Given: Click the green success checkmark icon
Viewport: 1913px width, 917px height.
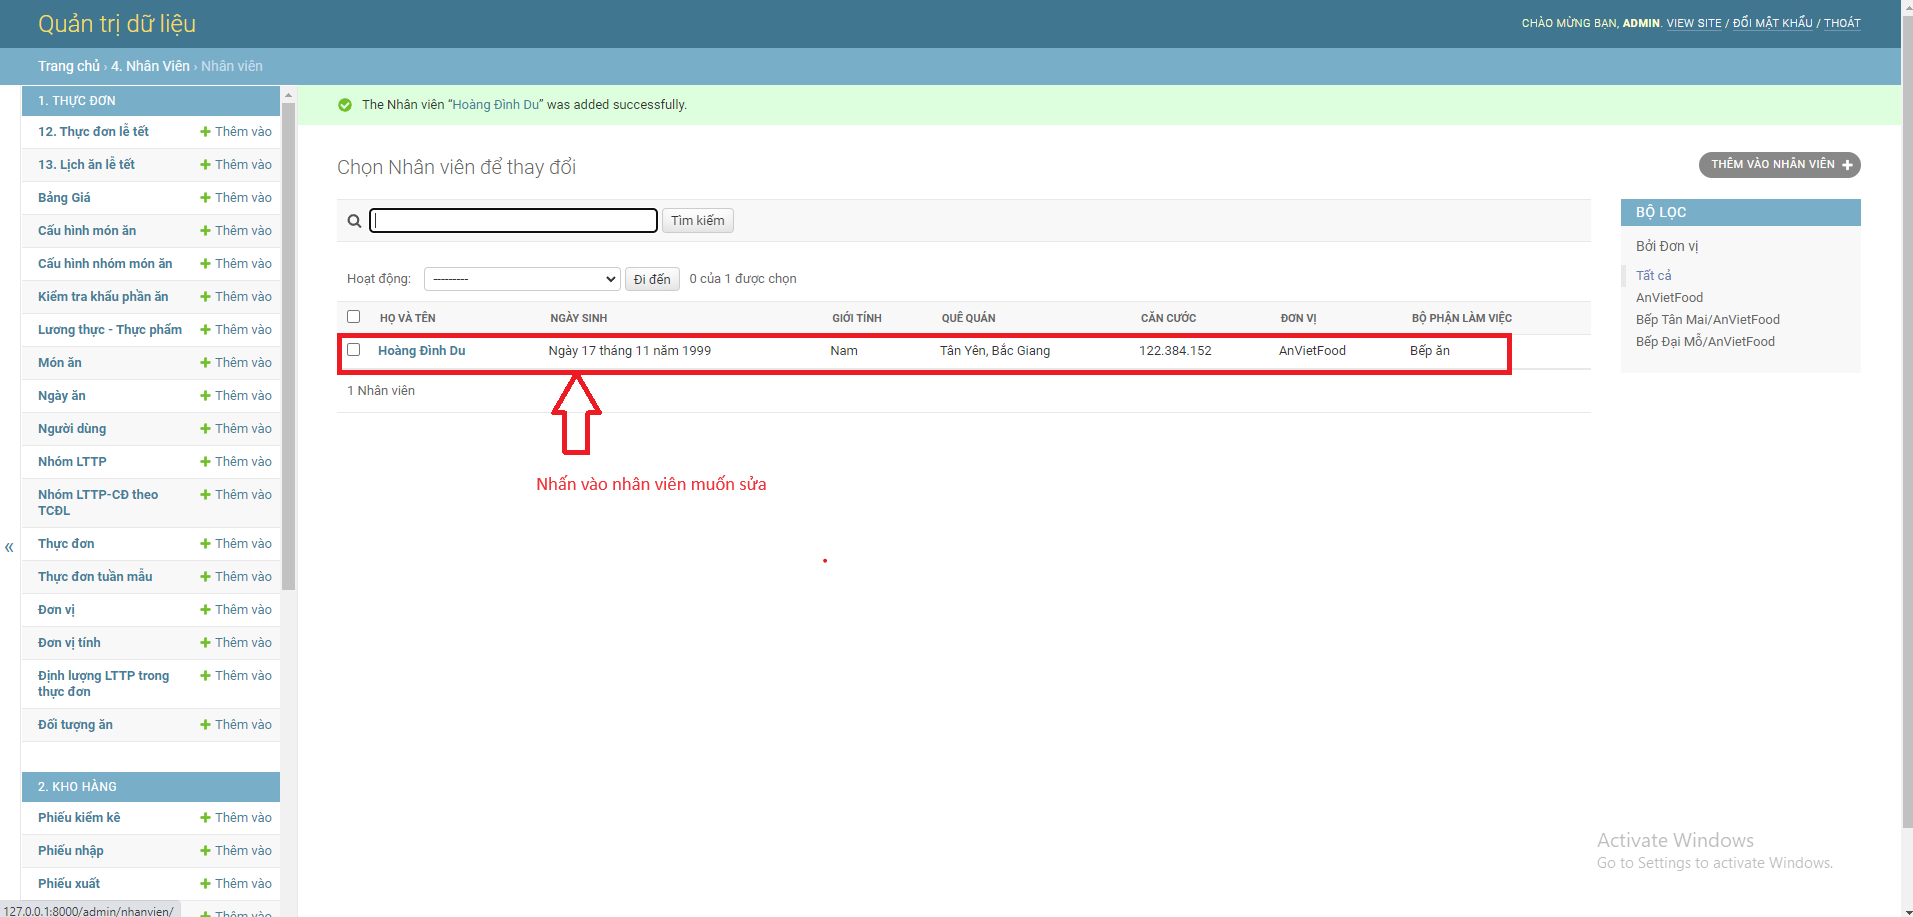Looking at the screenshot, I should [x=344, y=104].
